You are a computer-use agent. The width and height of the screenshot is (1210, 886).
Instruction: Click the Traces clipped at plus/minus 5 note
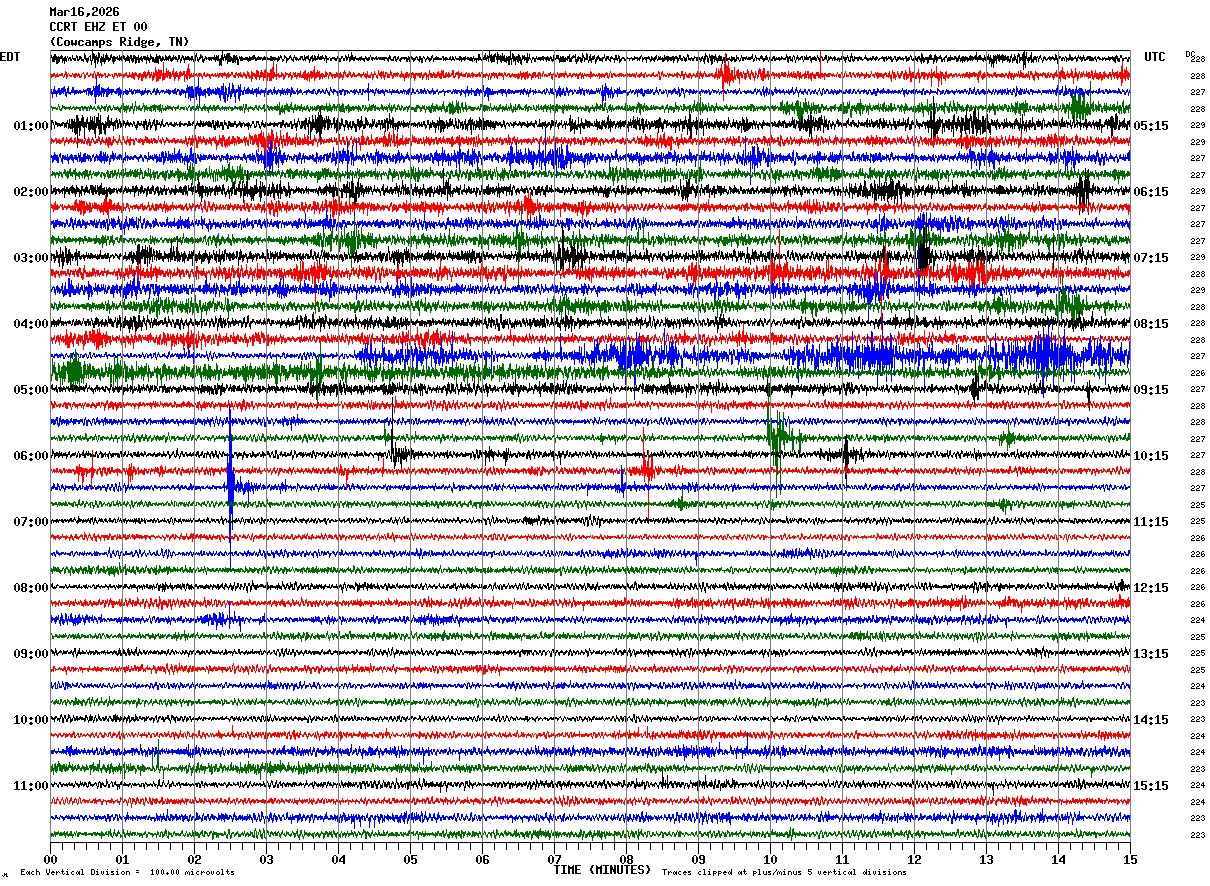[784, 872]
